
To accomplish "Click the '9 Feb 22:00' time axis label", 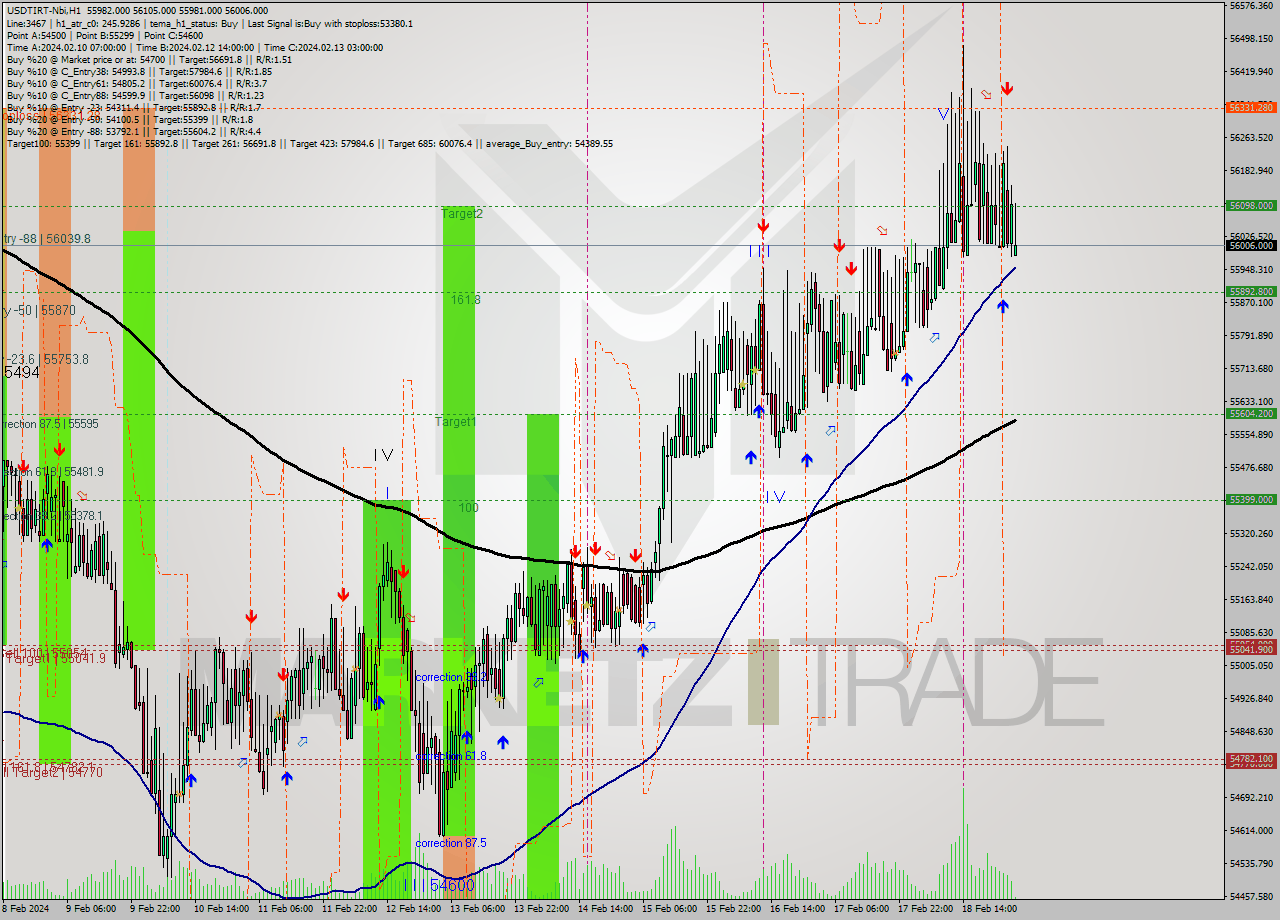I will (153, 909).
